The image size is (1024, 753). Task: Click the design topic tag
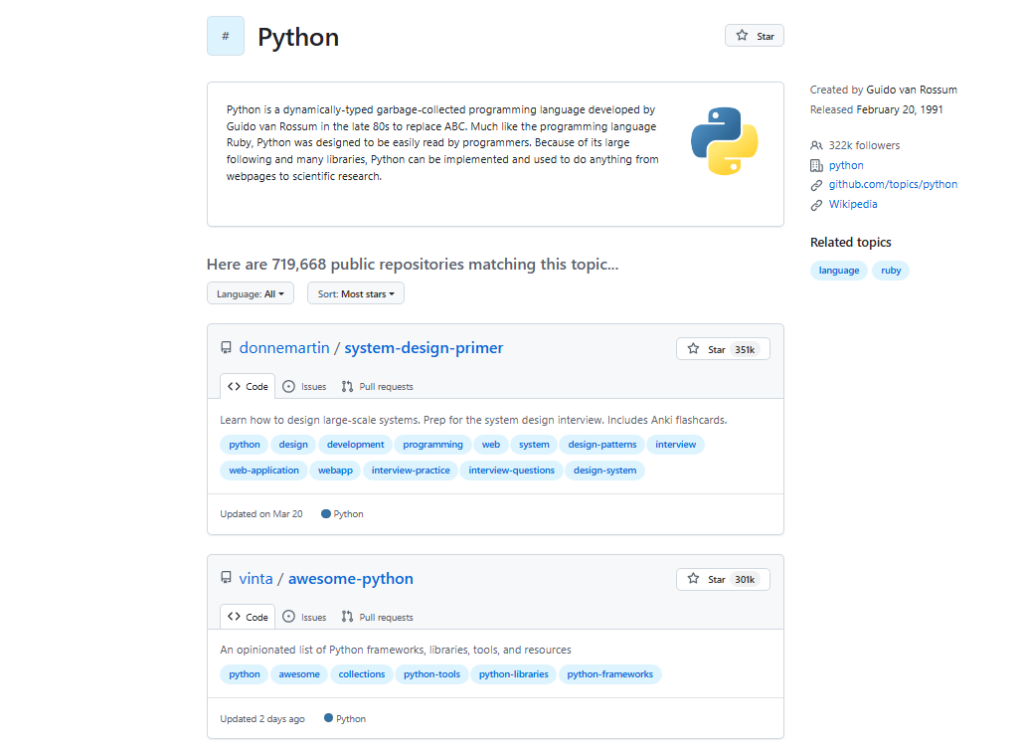[x=293, y=445]
